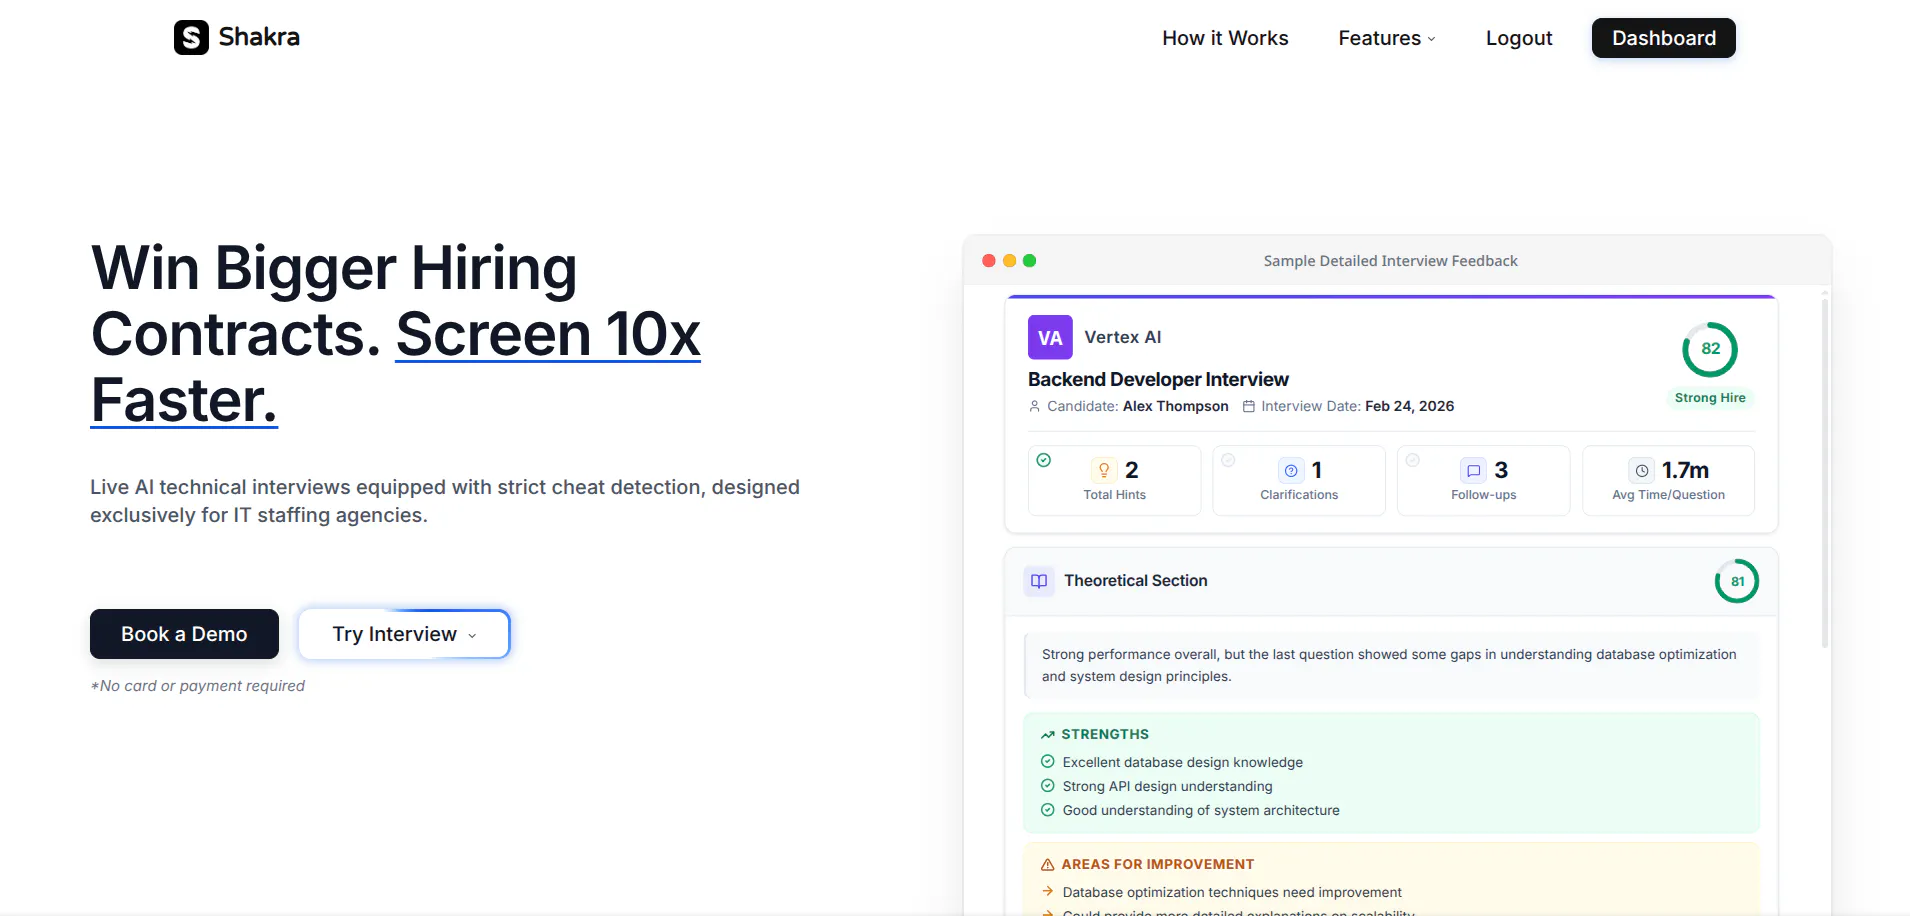This screenshot has width=1910, height=916.
Task: Click the "STRENGTHS" heading
Action: click(1105, 734)
